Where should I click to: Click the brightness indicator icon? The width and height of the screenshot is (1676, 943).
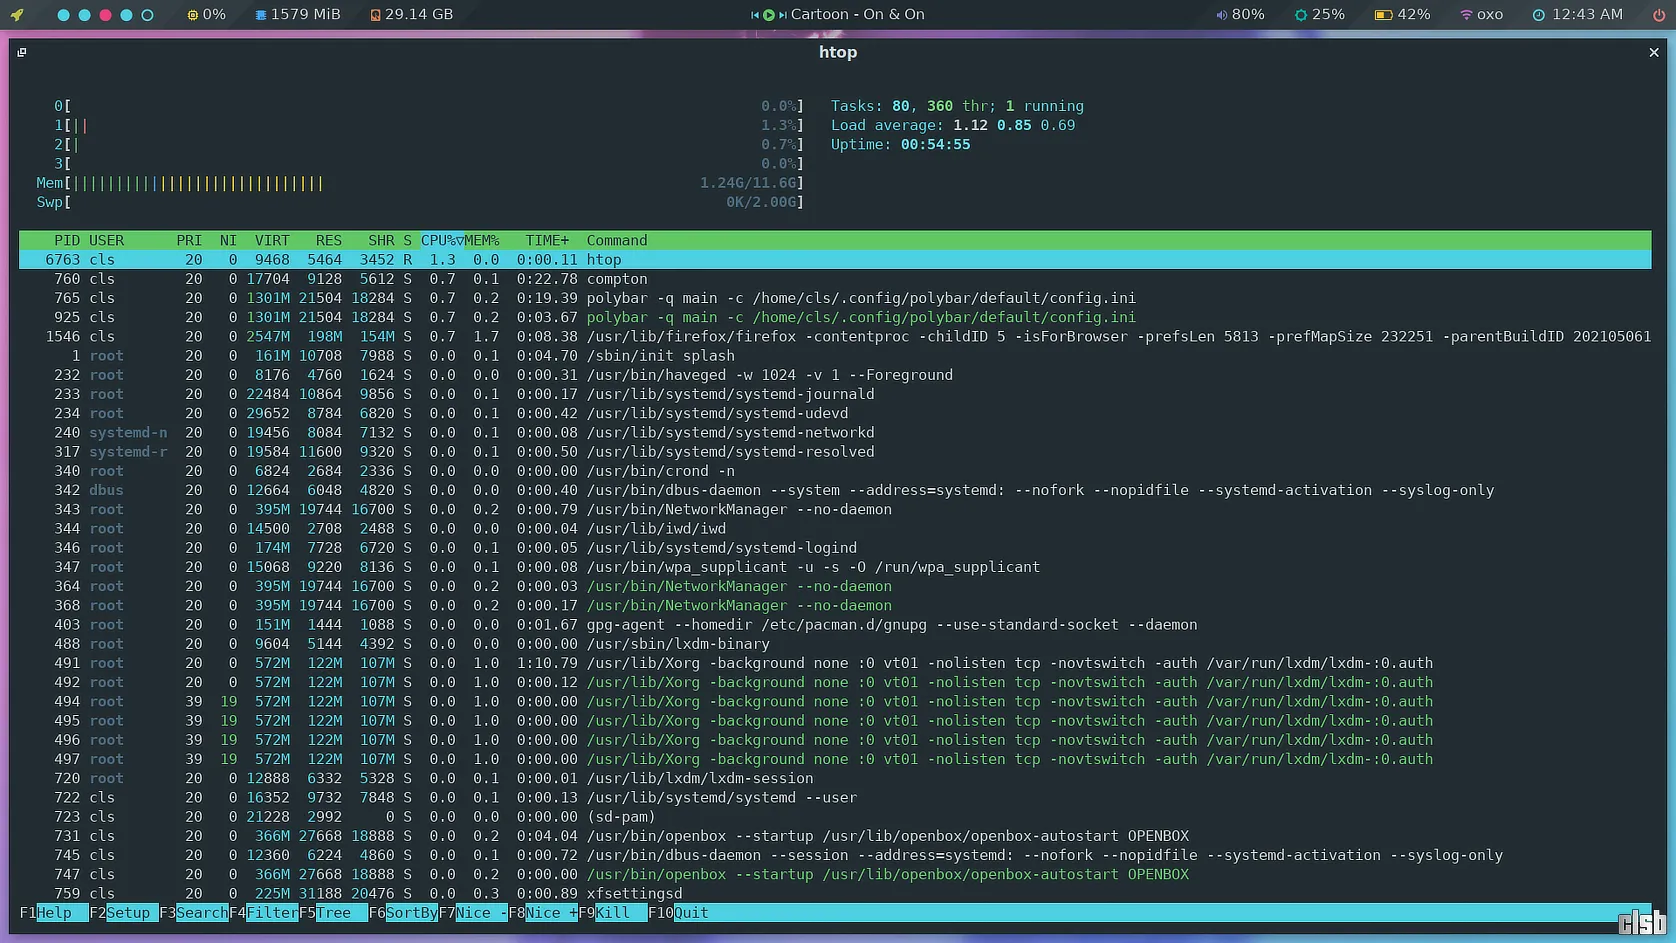(x=1300, y=15)
